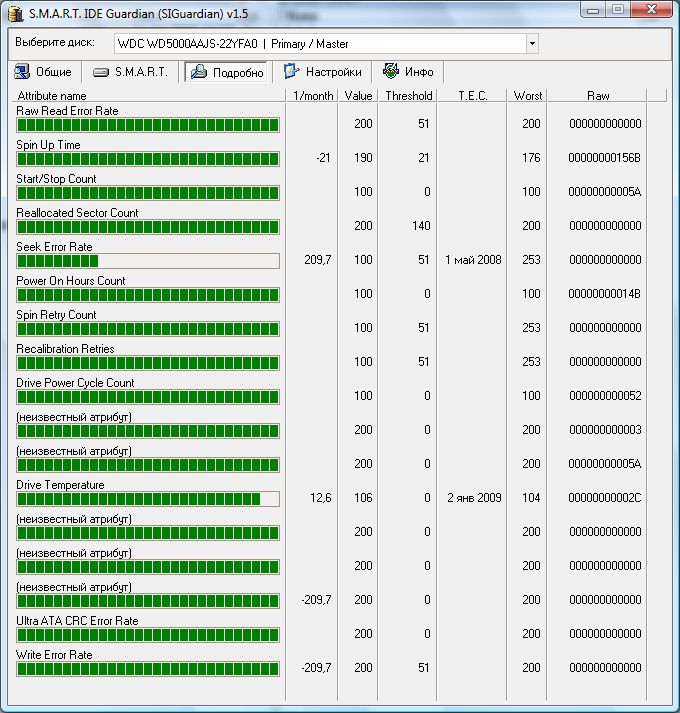Click the Подробно tab icon

[197, 72]
